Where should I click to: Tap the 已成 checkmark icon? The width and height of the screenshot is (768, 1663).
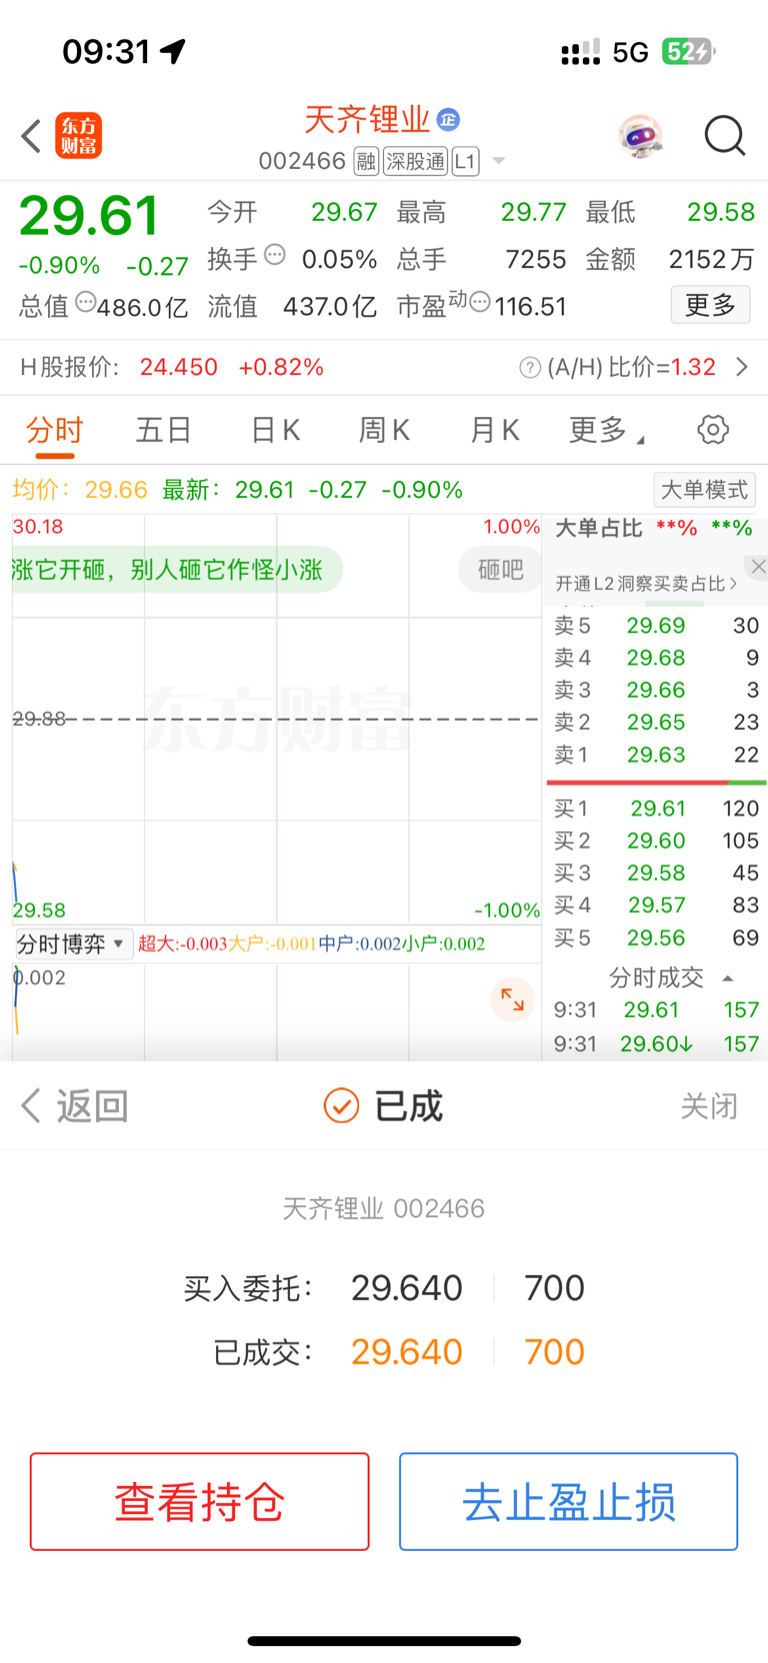(x=341, y=1106)
